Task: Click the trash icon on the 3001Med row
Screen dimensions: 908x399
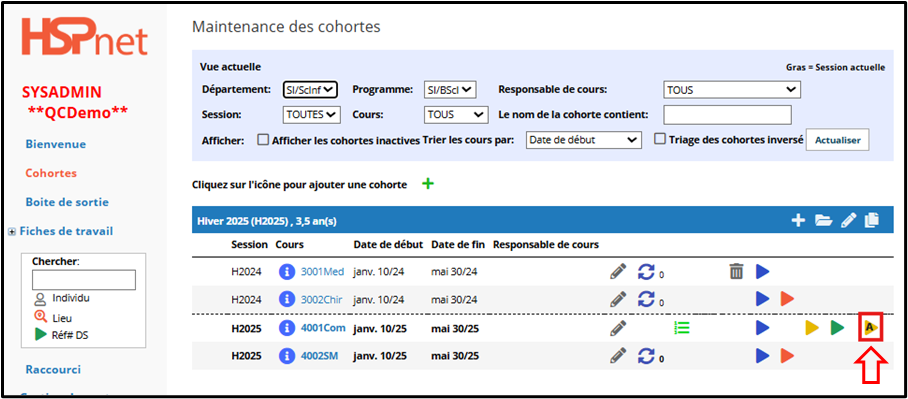Action: (735, 271)
